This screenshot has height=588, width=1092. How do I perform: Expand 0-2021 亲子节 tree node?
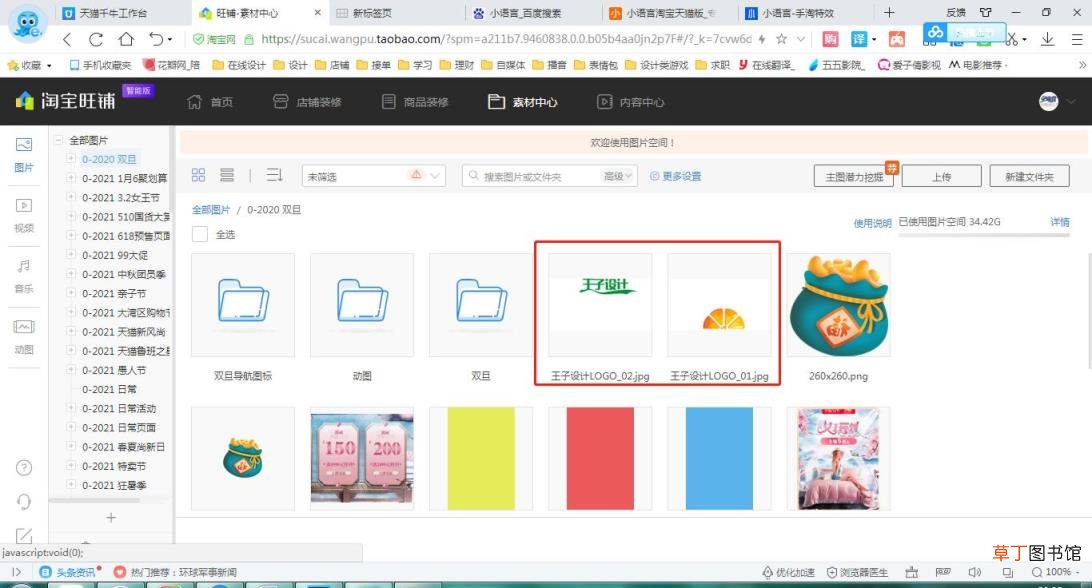70,293
